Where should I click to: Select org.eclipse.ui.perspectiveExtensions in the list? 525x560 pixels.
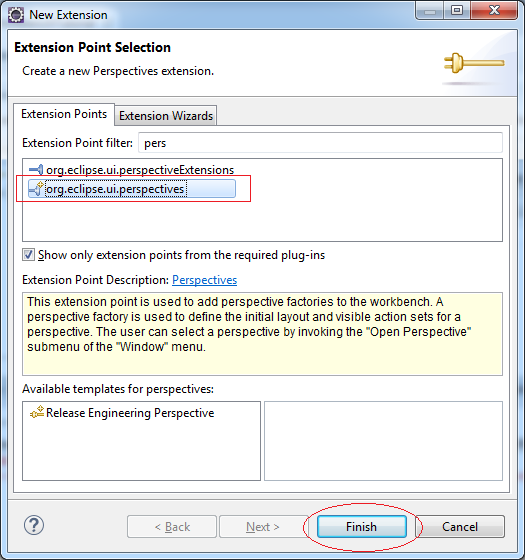coord(140,170)
